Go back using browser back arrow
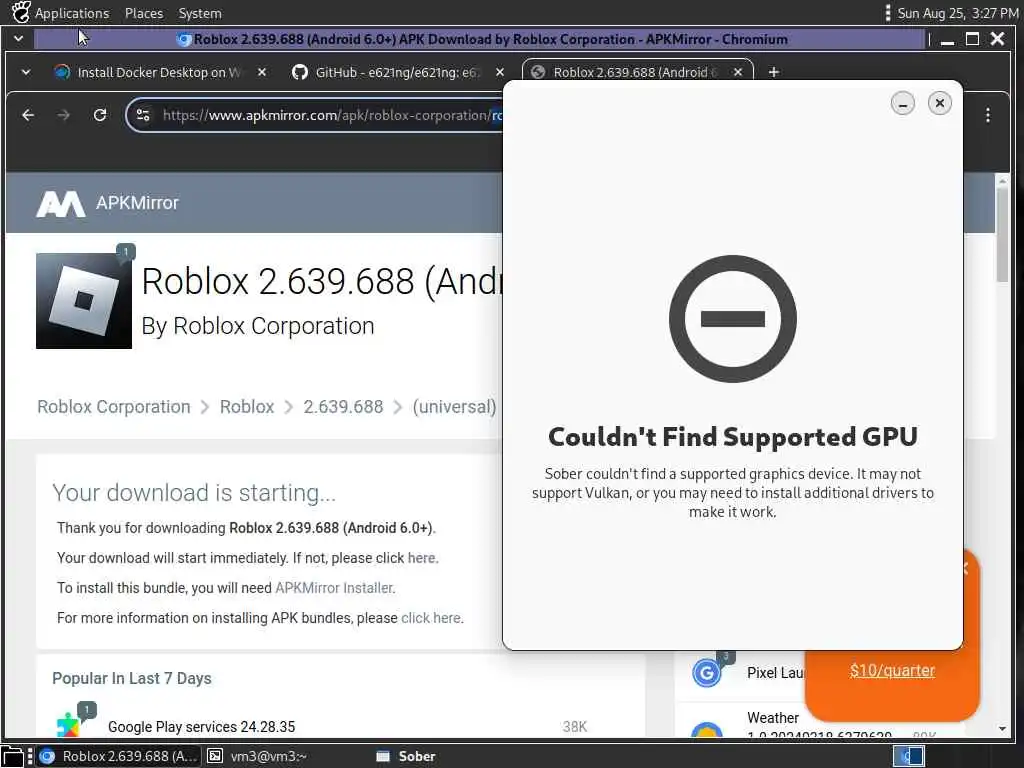The width and height of the screenshot is (1024, 768). pos(28,116)
